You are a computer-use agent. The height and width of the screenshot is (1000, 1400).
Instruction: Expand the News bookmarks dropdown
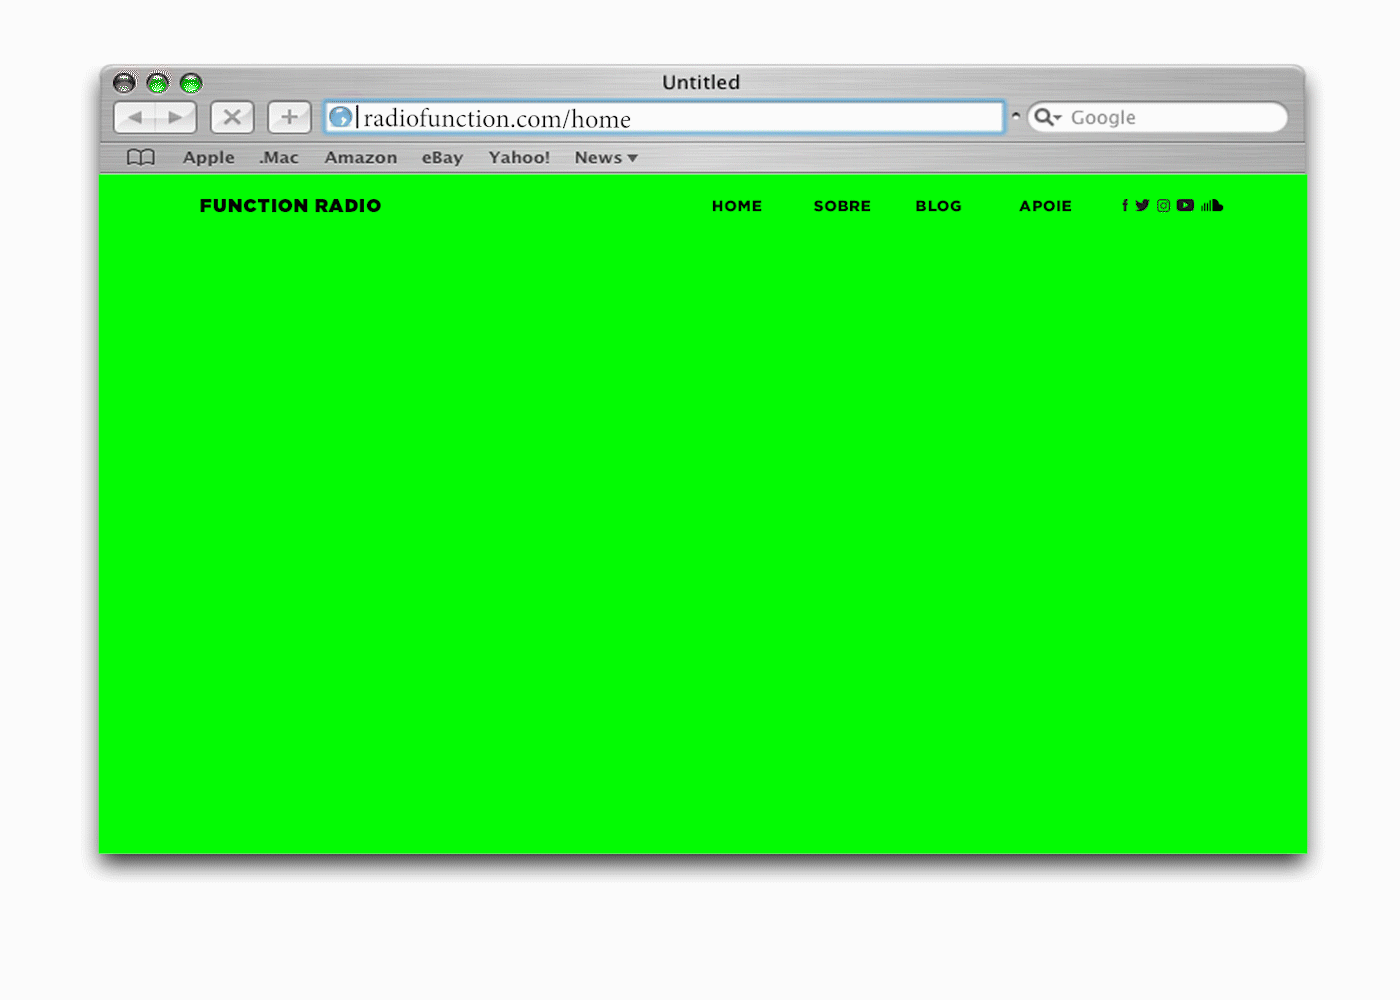point(606,157)
